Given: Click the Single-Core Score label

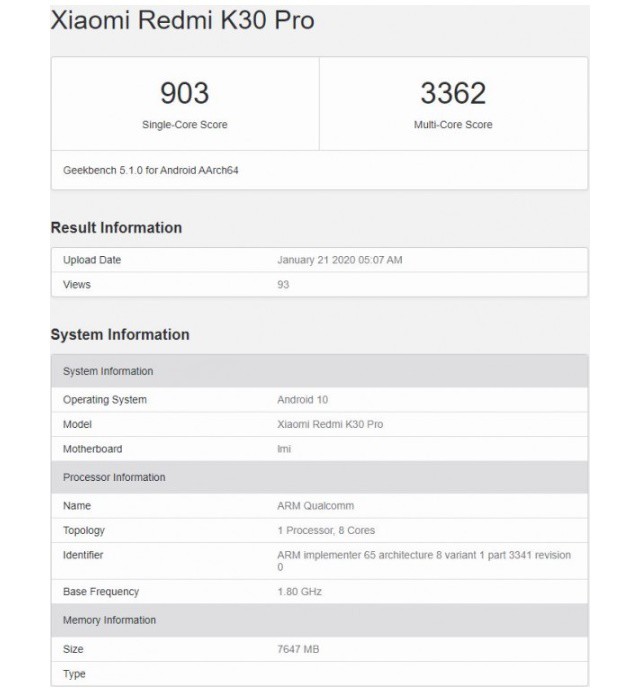Looking at the screenshot, I should click(x=185, y=125).
